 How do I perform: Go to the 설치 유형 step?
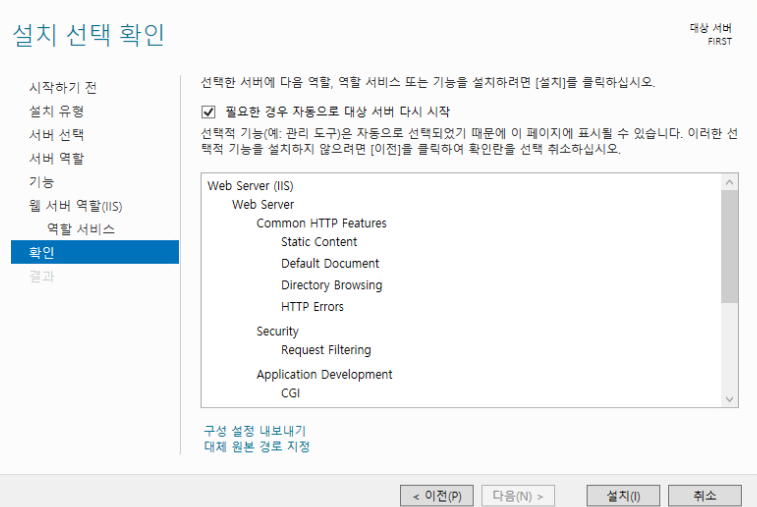pyautogui.click(x=56, y=111)
